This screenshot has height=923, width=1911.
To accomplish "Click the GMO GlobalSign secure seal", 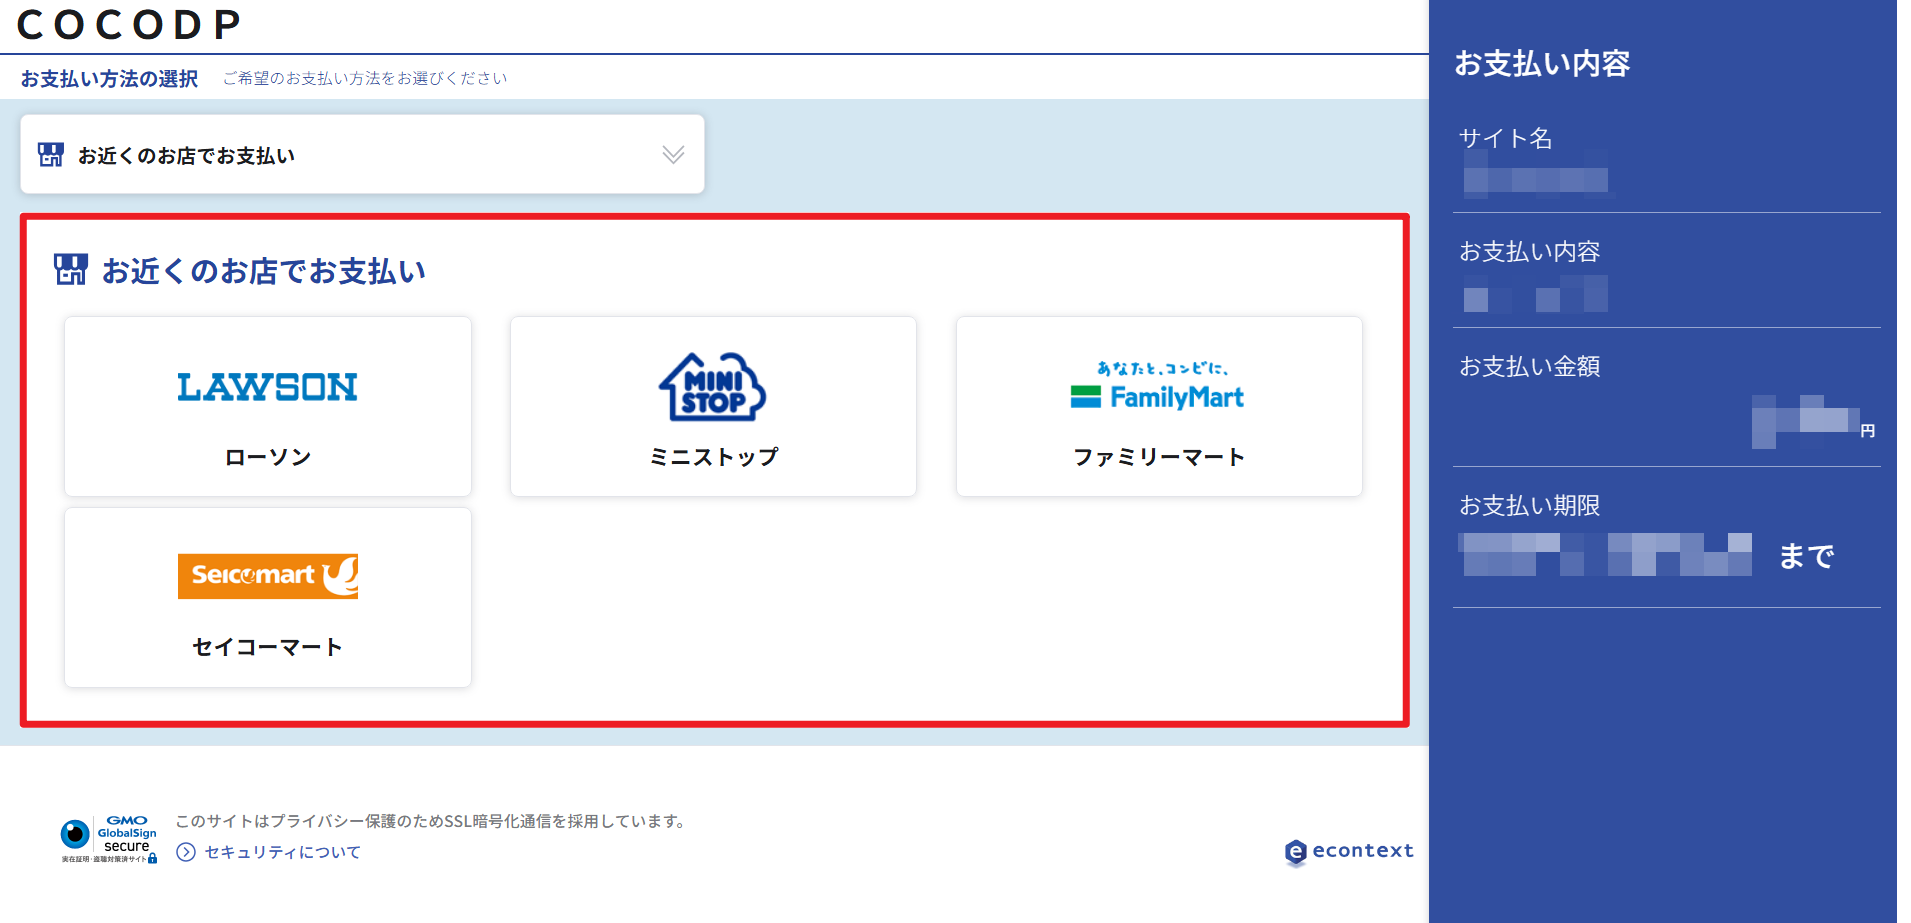I will [109, 839].
